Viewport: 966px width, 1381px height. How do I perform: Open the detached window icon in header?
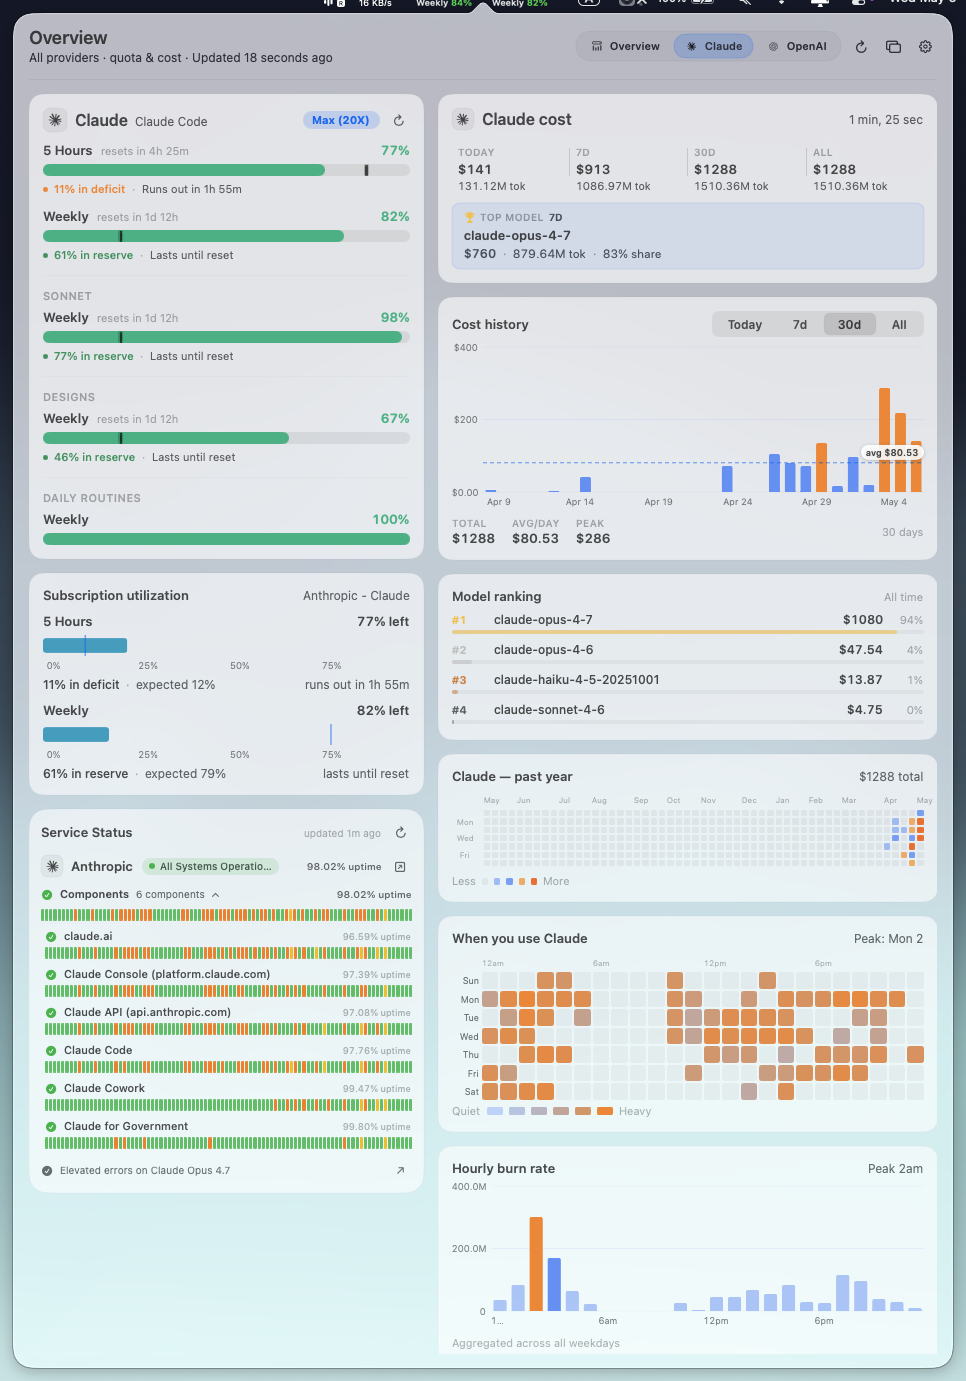893,46
